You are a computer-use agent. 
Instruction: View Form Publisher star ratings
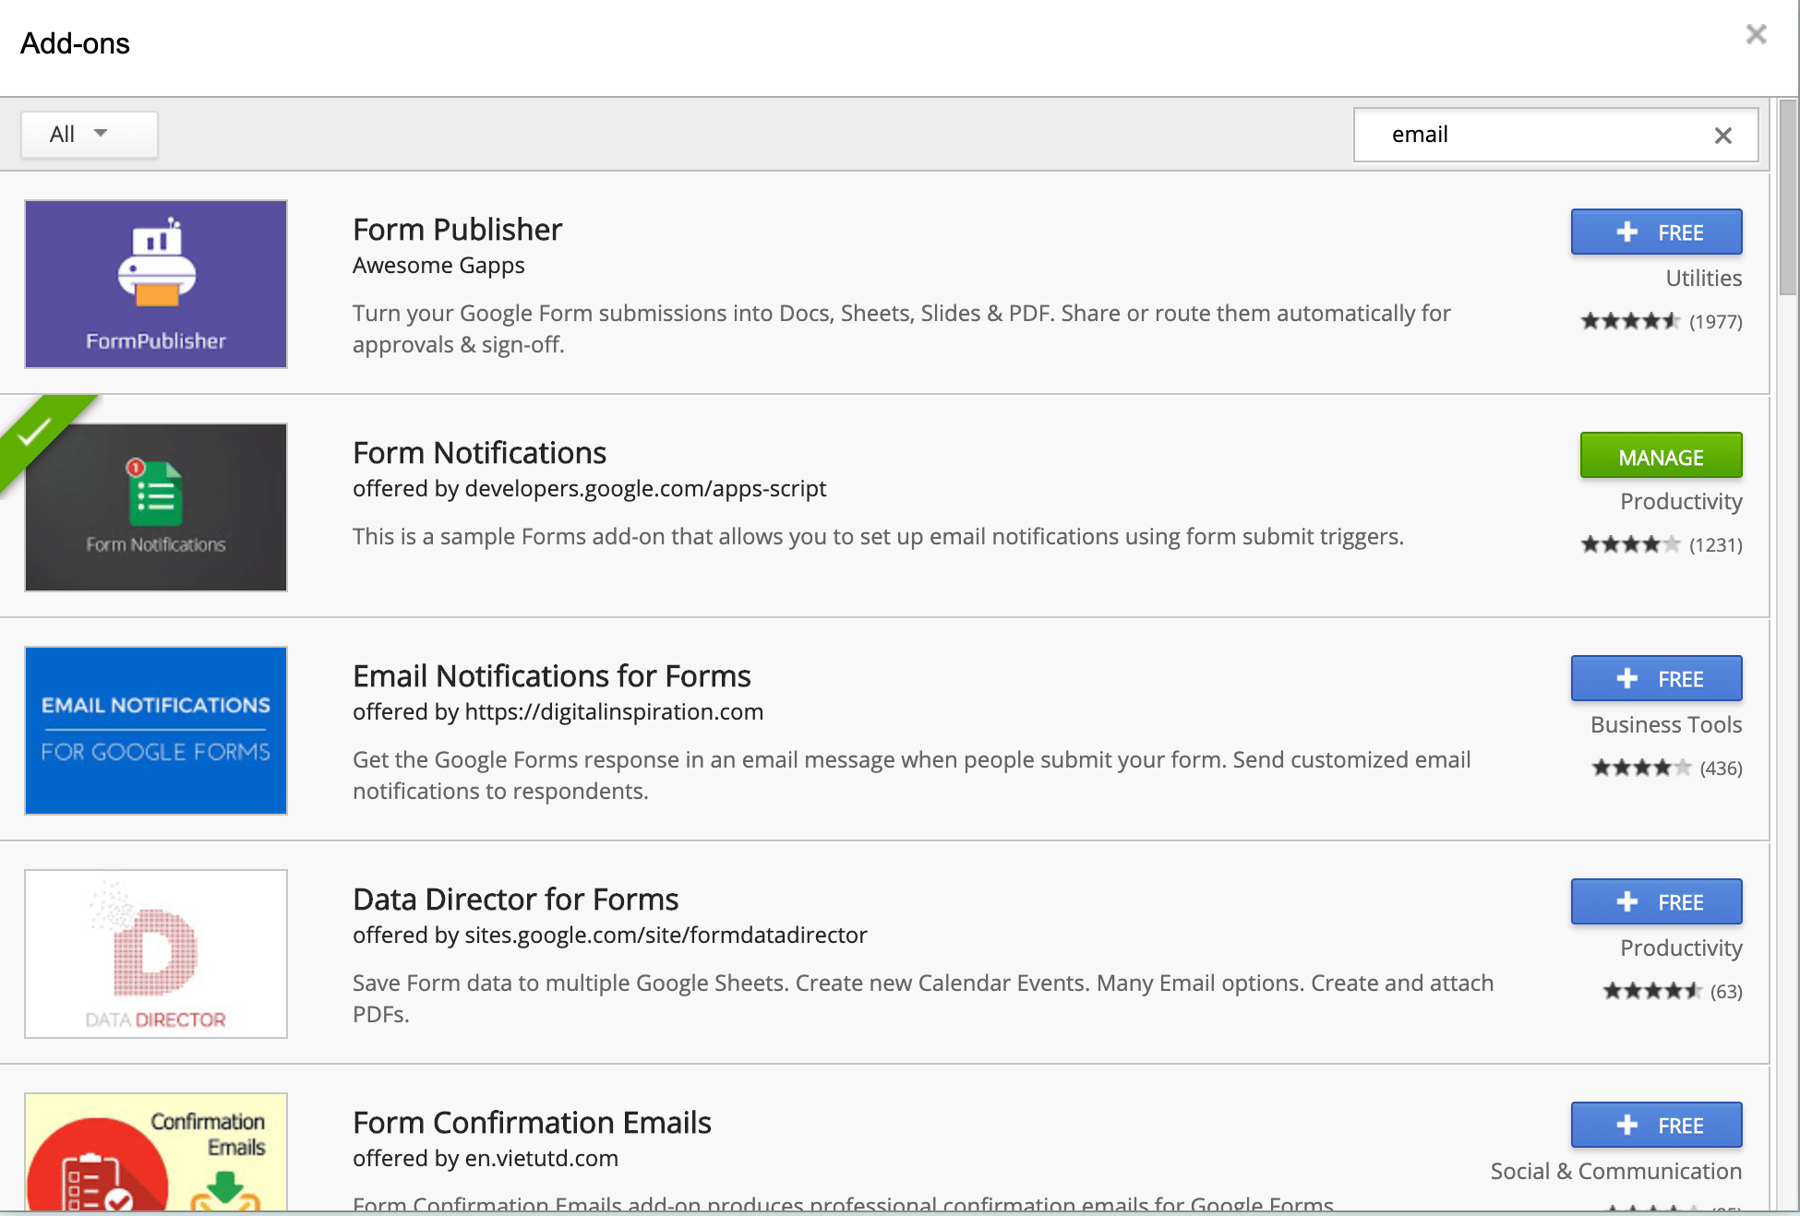coord(1630,321)
